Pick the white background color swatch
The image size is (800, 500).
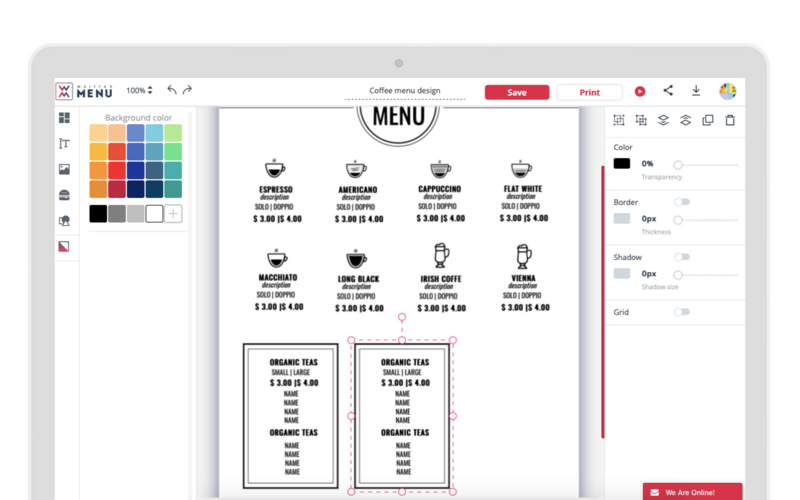coord(154,214)
